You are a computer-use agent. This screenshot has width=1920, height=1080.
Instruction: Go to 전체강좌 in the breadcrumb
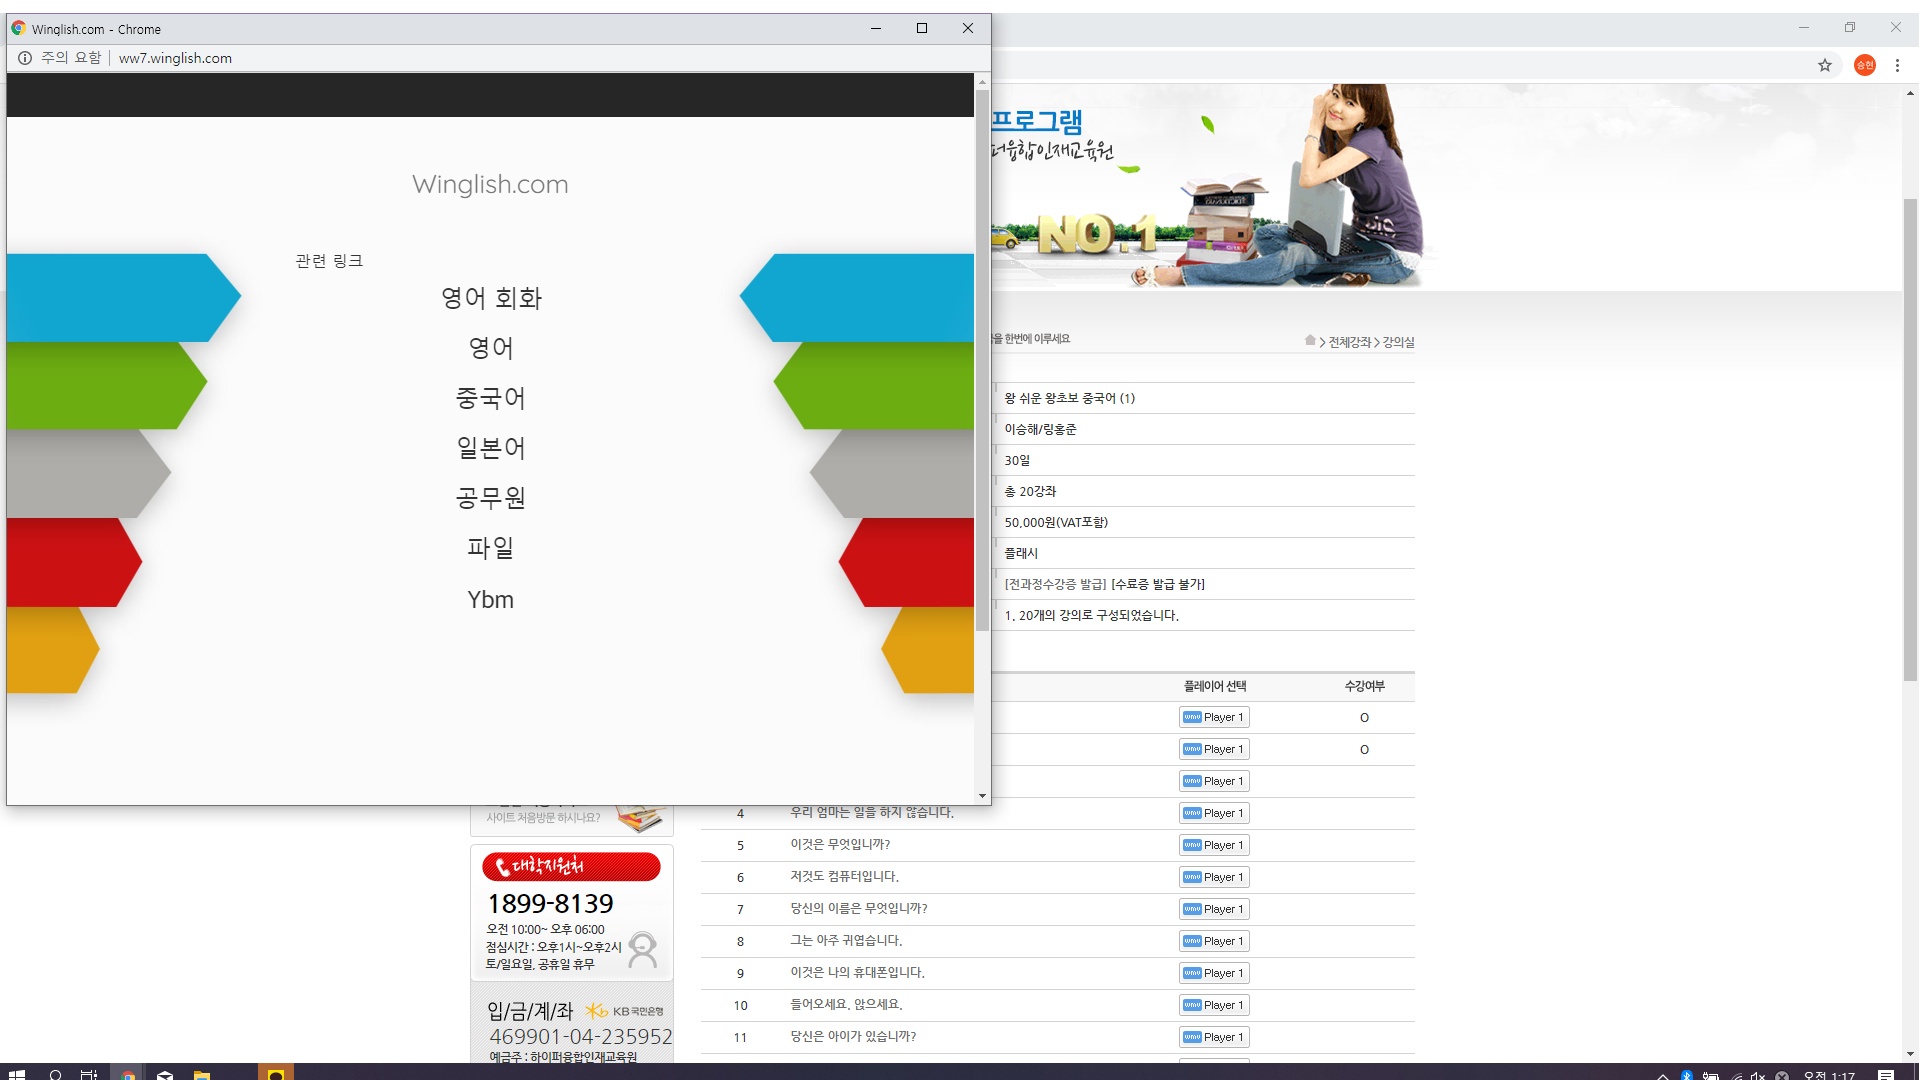(x=1350, y=342)
